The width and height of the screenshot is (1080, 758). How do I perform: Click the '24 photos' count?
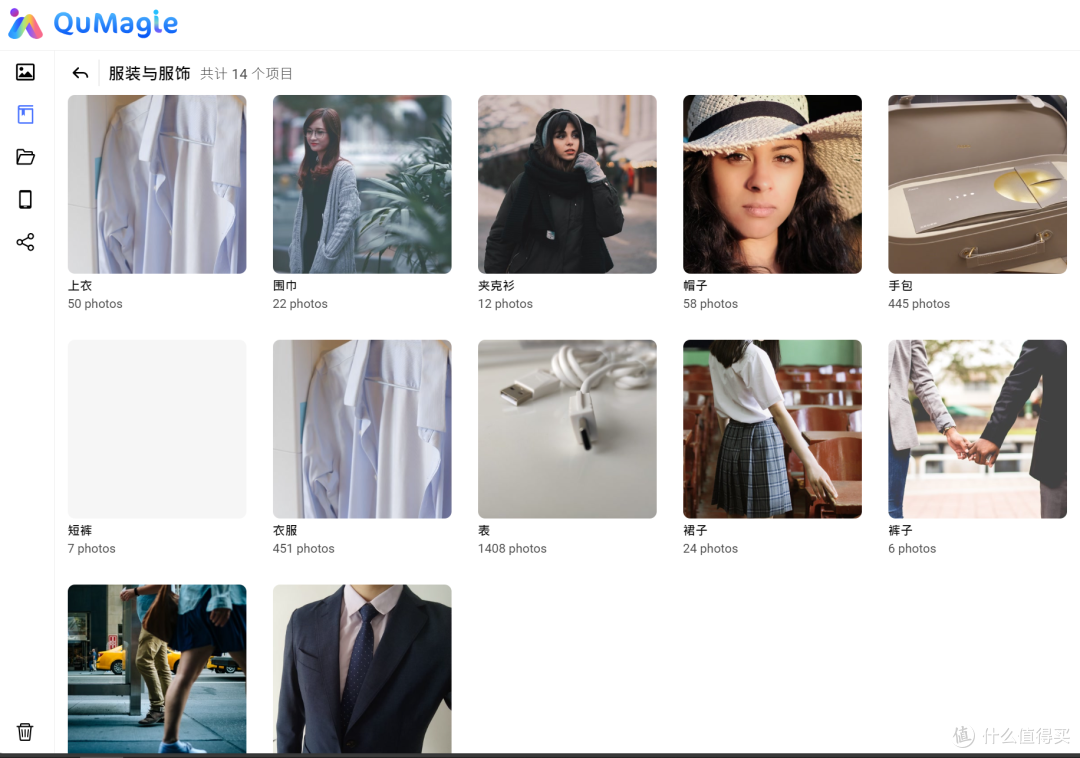click(710, 549)
